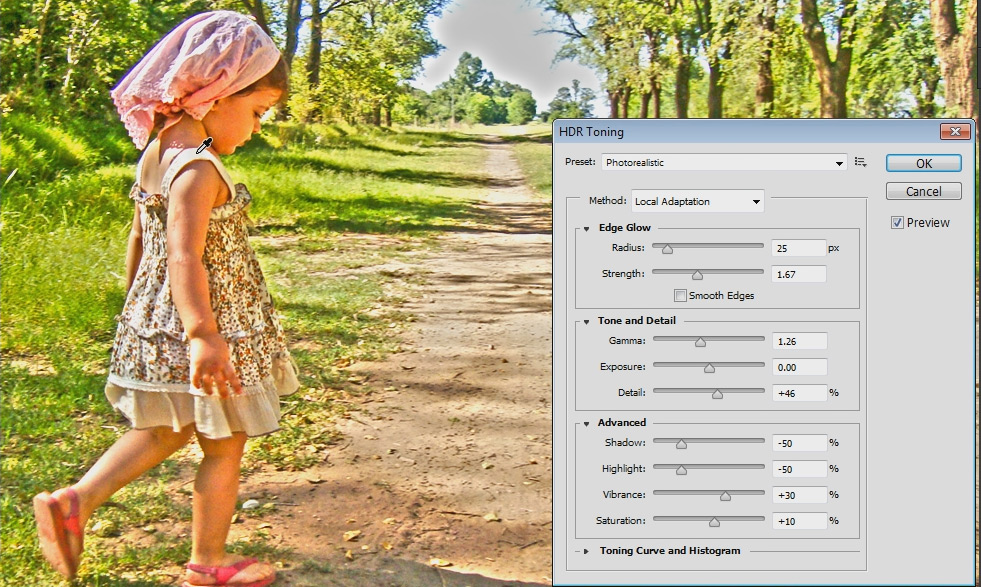Open the preset options menu icon beside Photorealistic
This screenshot has width=981, height=587.
click(x=859, y=162)
